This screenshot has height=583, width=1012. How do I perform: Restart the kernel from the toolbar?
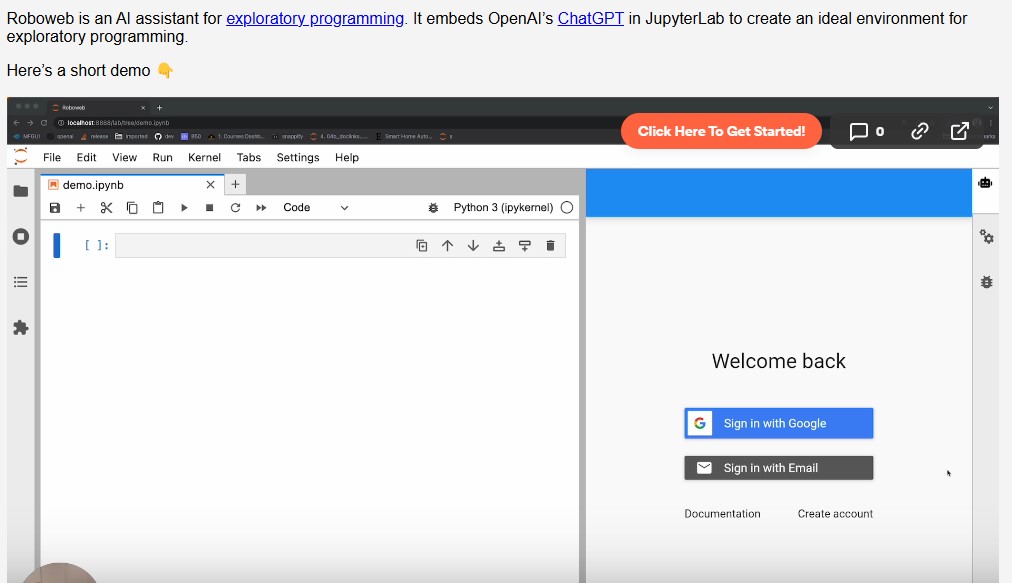(x=235, y=208)
